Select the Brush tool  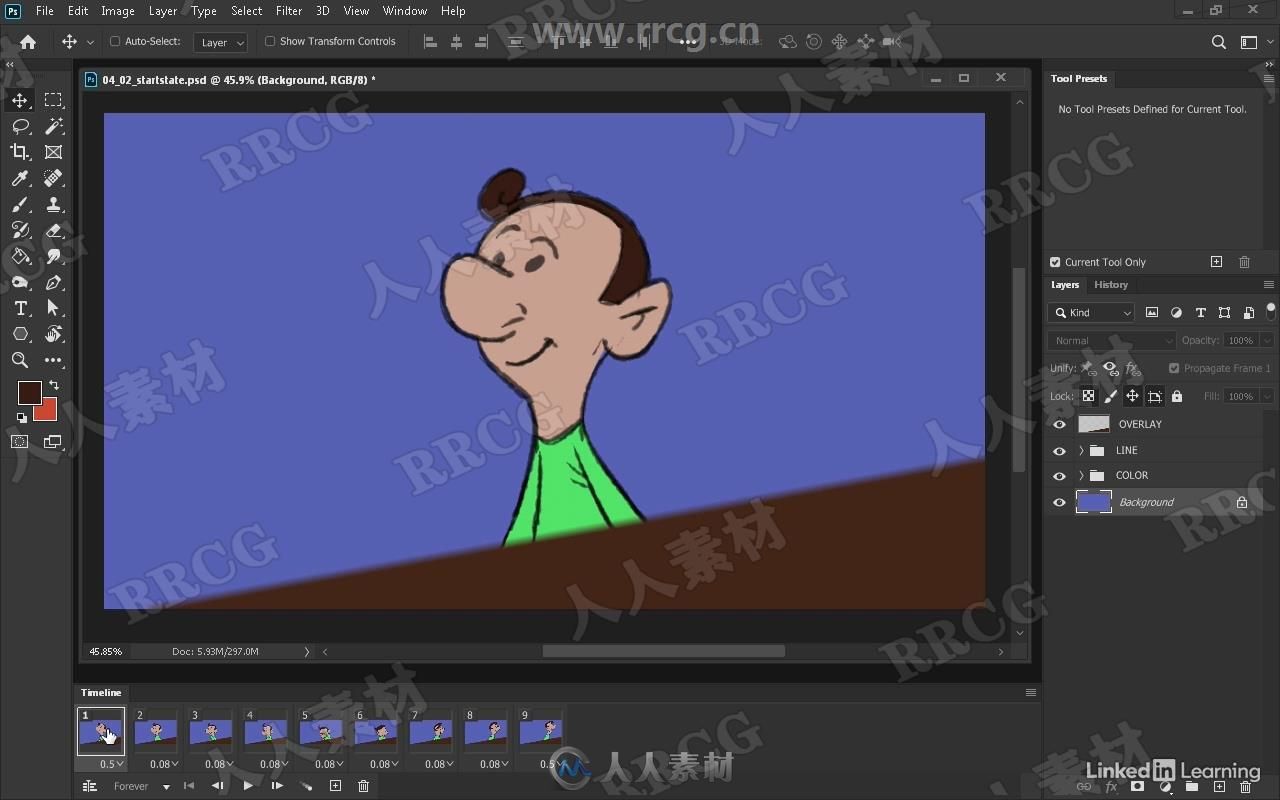pyautogui.click(x=20, y=204)
